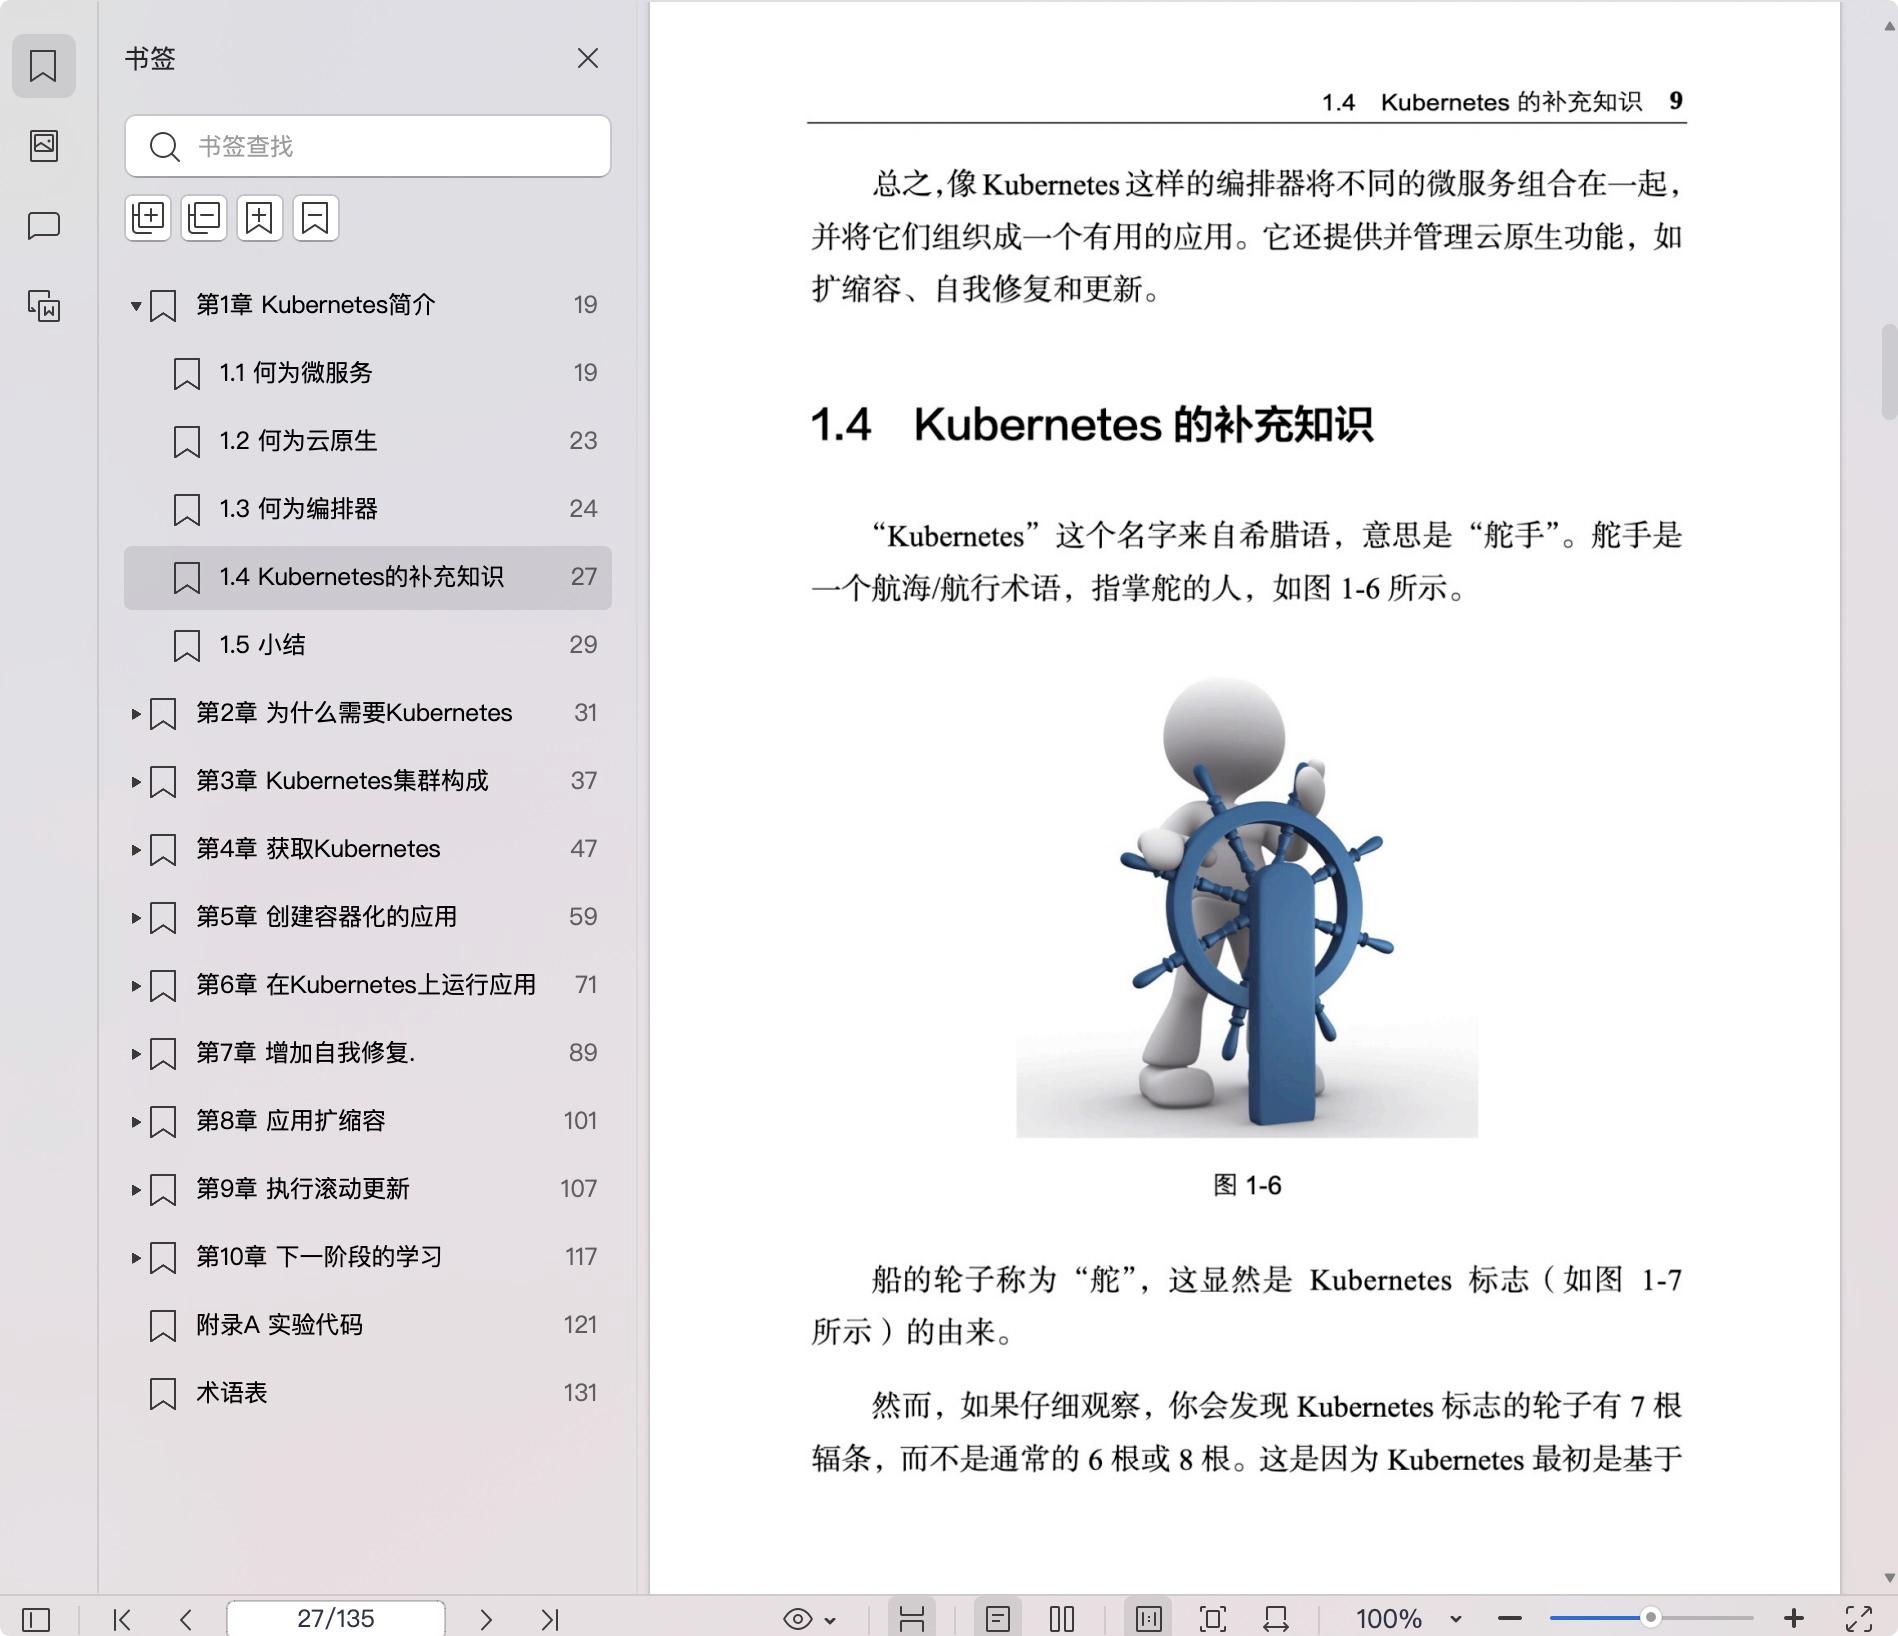Delete bookmark icon
The image size is (1898, 1636).
click(316, 218)
